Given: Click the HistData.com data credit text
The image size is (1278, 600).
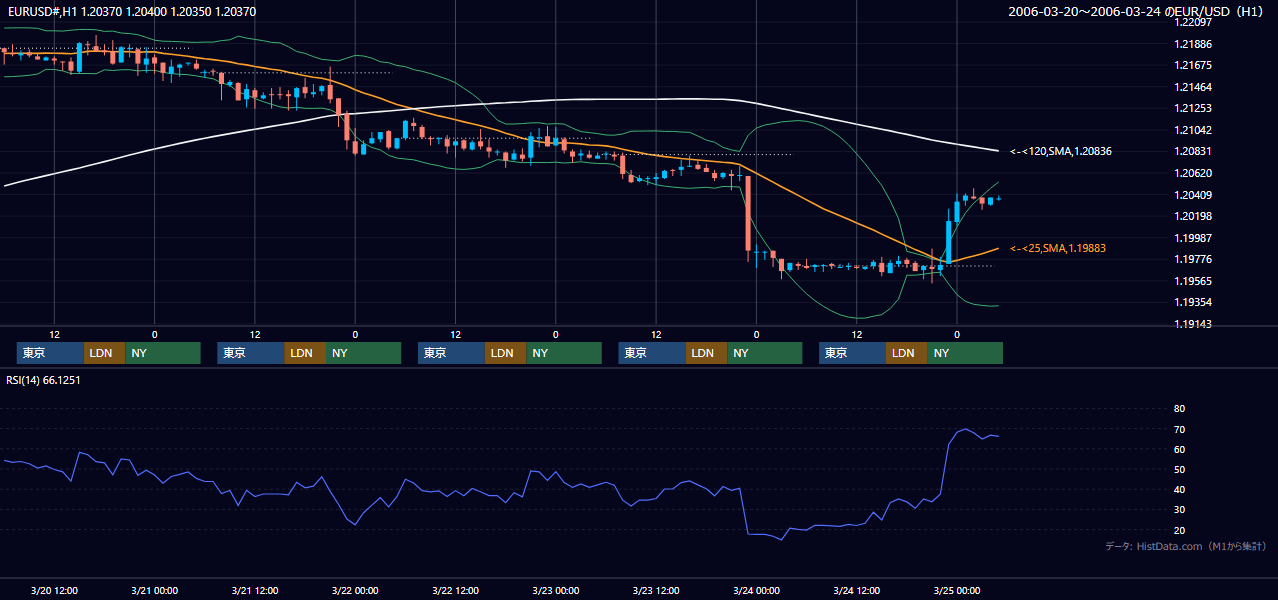Looking at the screenshot, I should [x=1186, y=546].
